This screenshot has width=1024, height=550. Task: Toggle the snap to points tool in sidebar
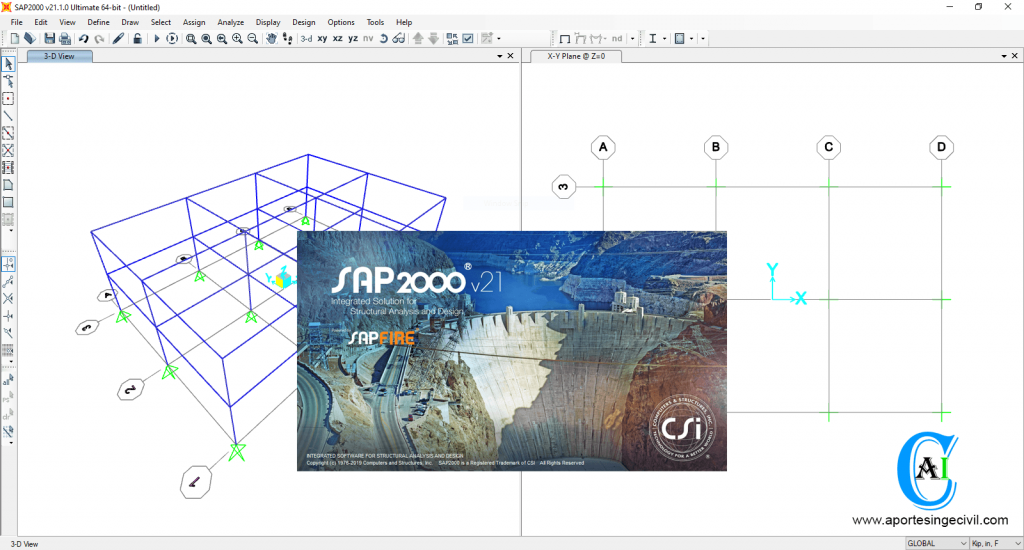8,264
